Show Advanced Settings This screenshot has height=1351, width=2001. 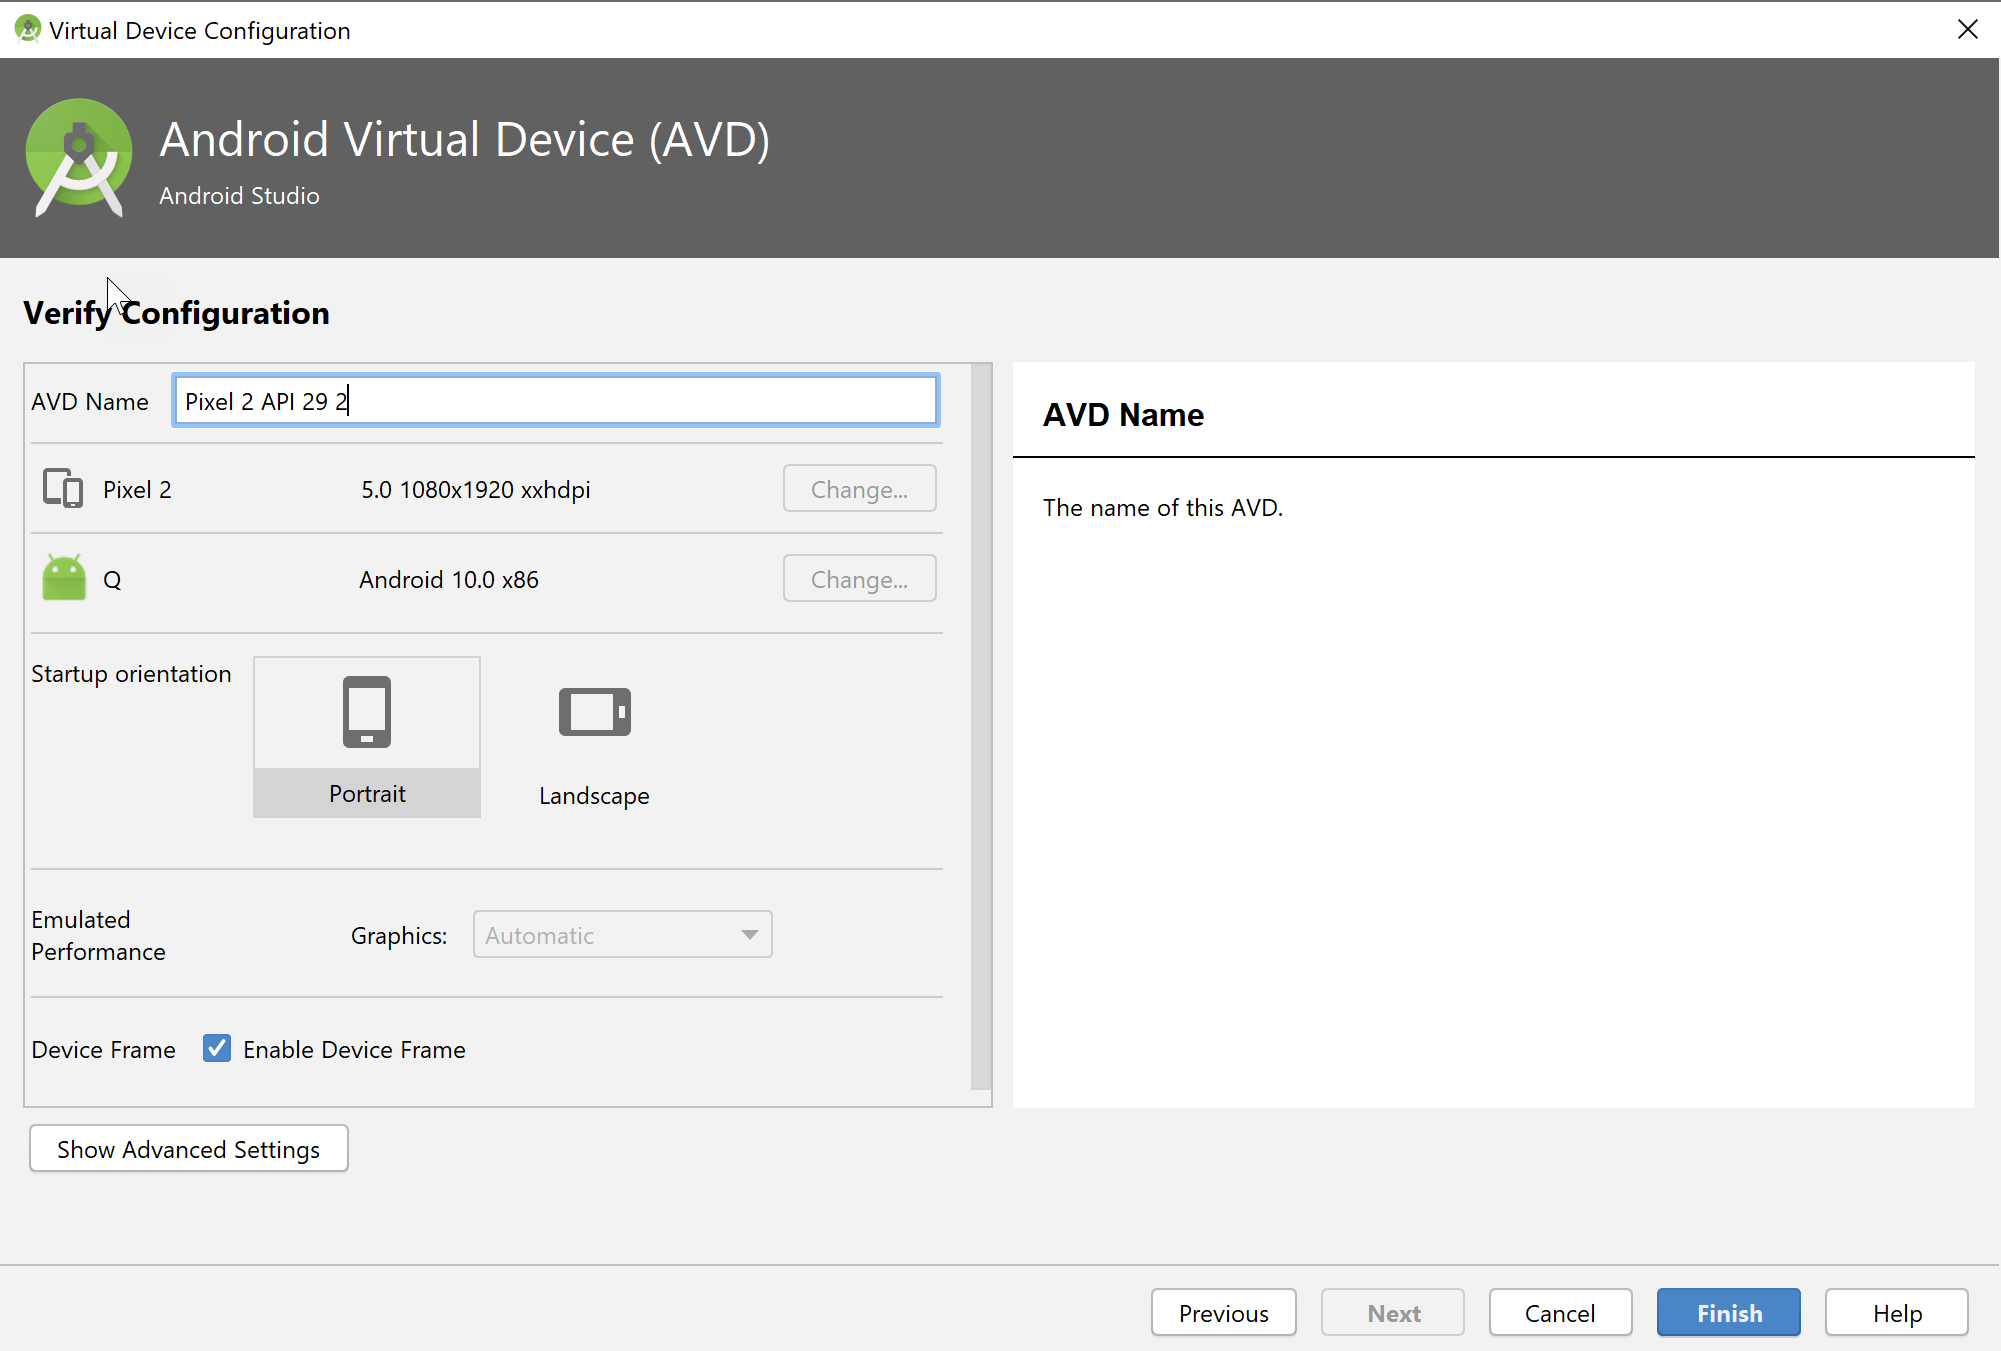tap(189, 1149)
